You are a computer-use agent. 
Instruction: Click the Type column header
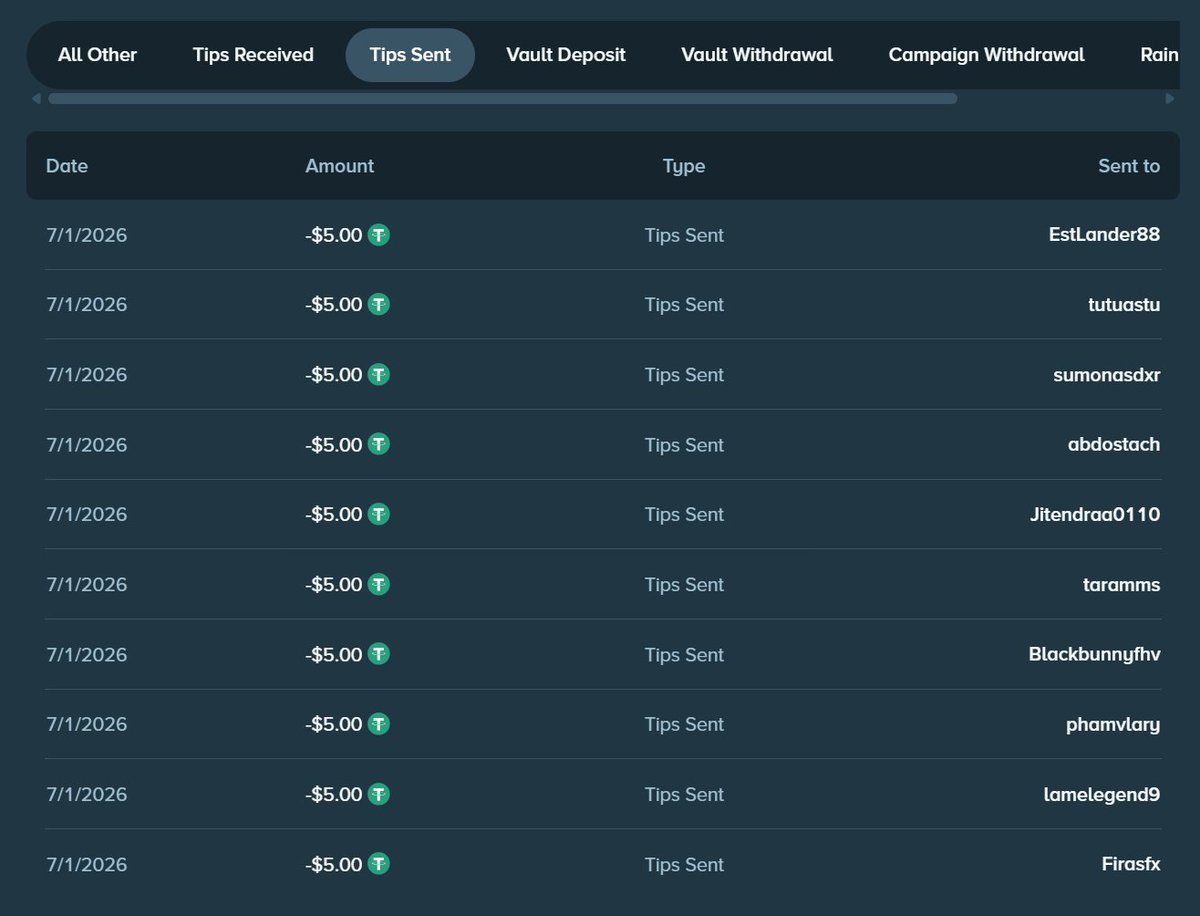click(684, 166)
